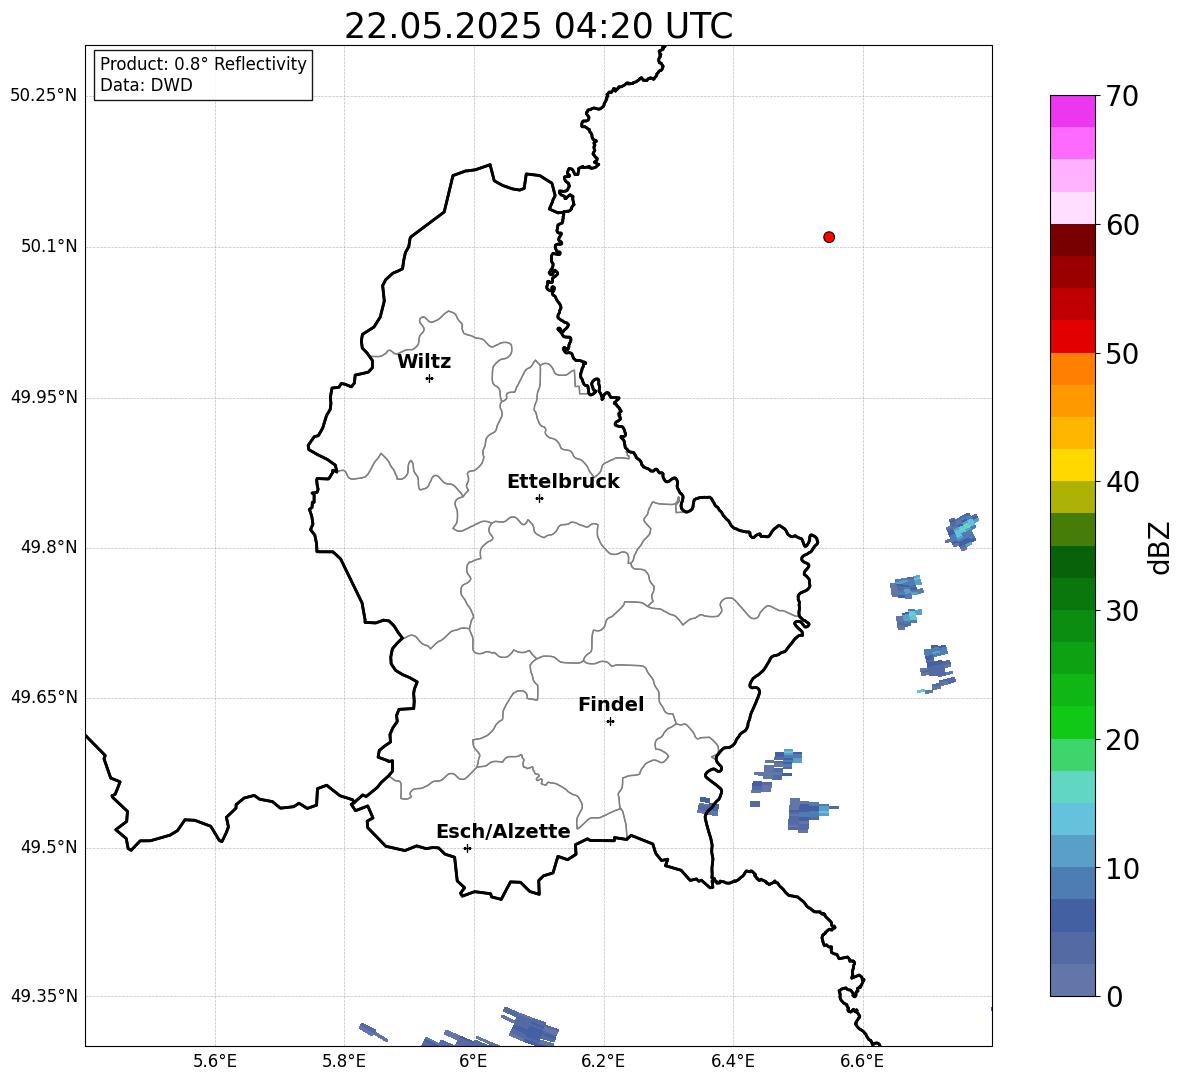Click the 6.6°E longitude label
The height and width of the screenshot is (1081, 1184).
coord(862,1061)
